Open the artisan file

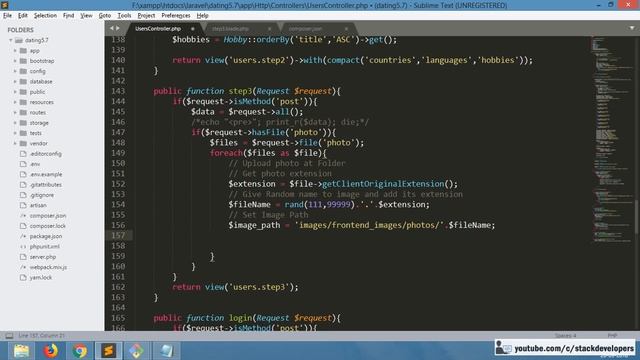(38, 205)
